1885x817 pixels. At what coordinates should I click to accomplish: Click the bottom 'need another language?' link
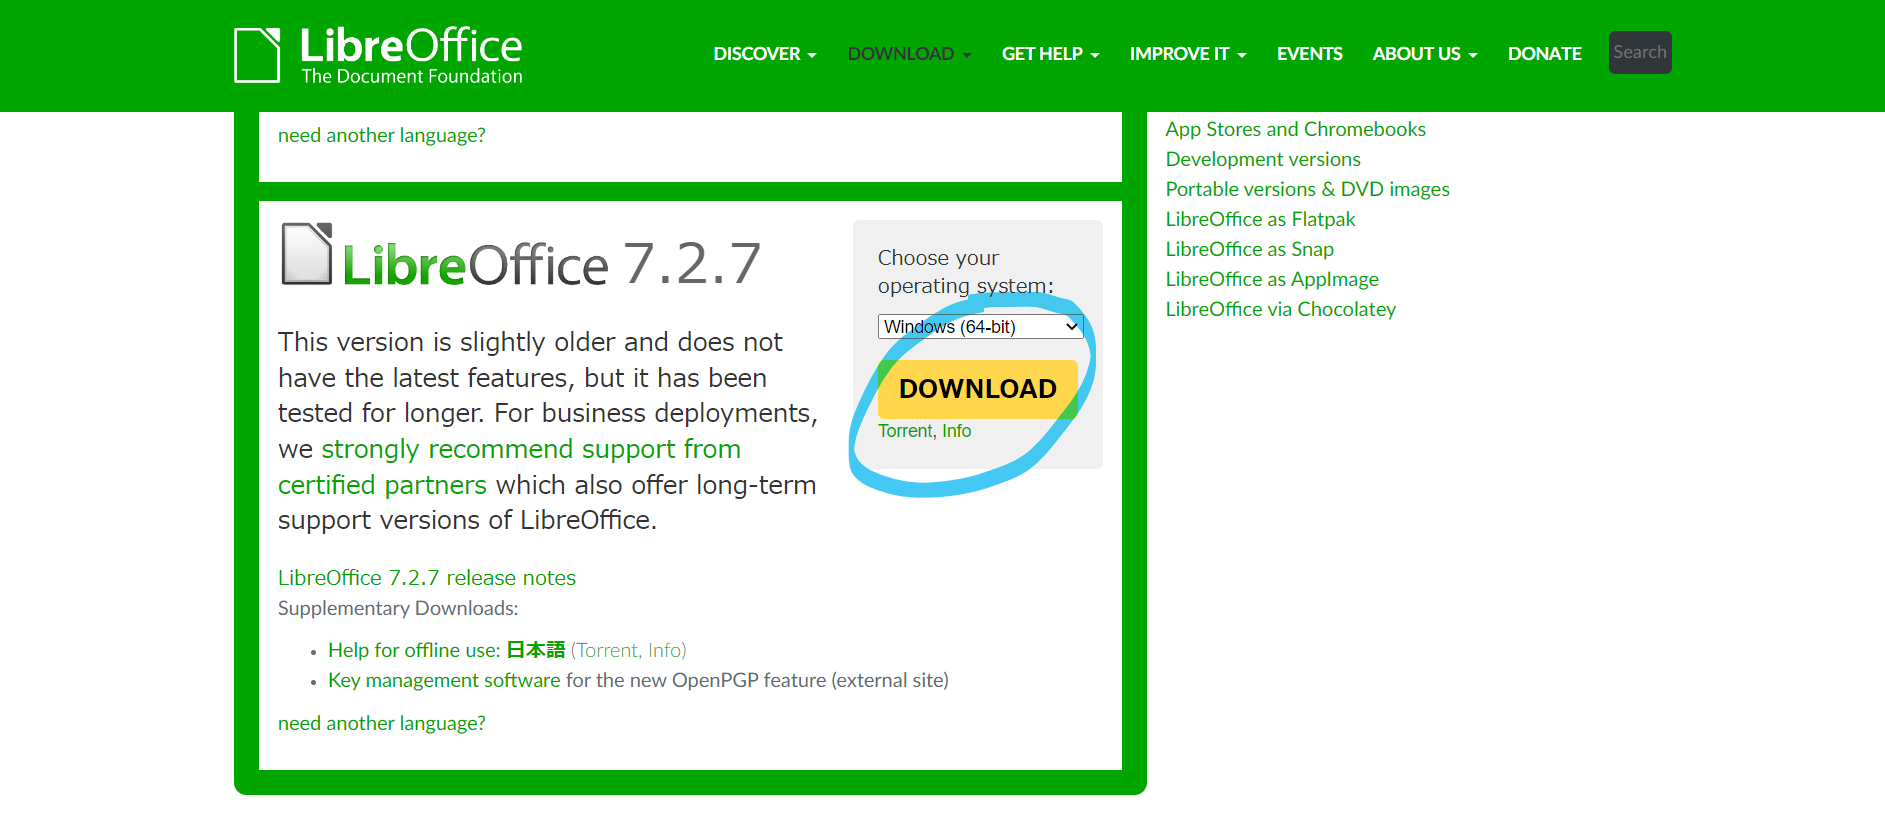tap(382, 723)
